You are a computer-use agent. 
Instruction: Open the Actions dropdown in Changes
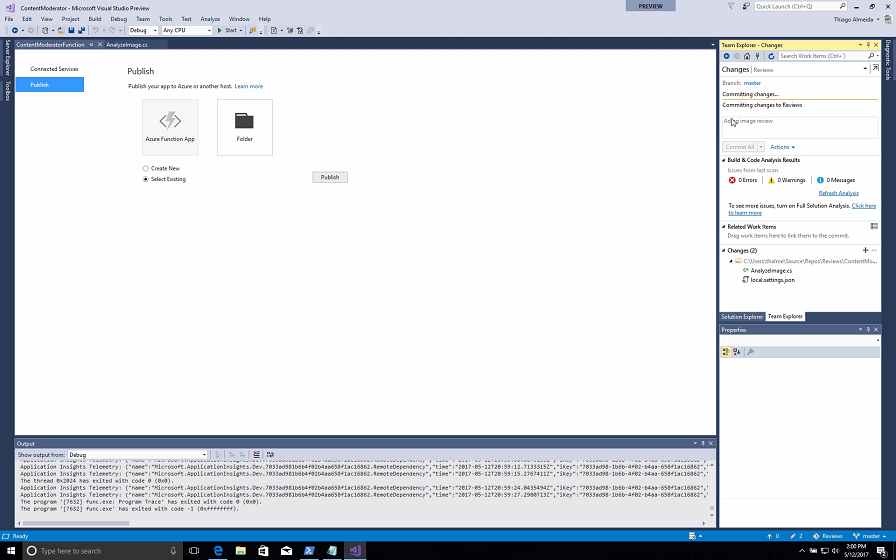[782, 147]
